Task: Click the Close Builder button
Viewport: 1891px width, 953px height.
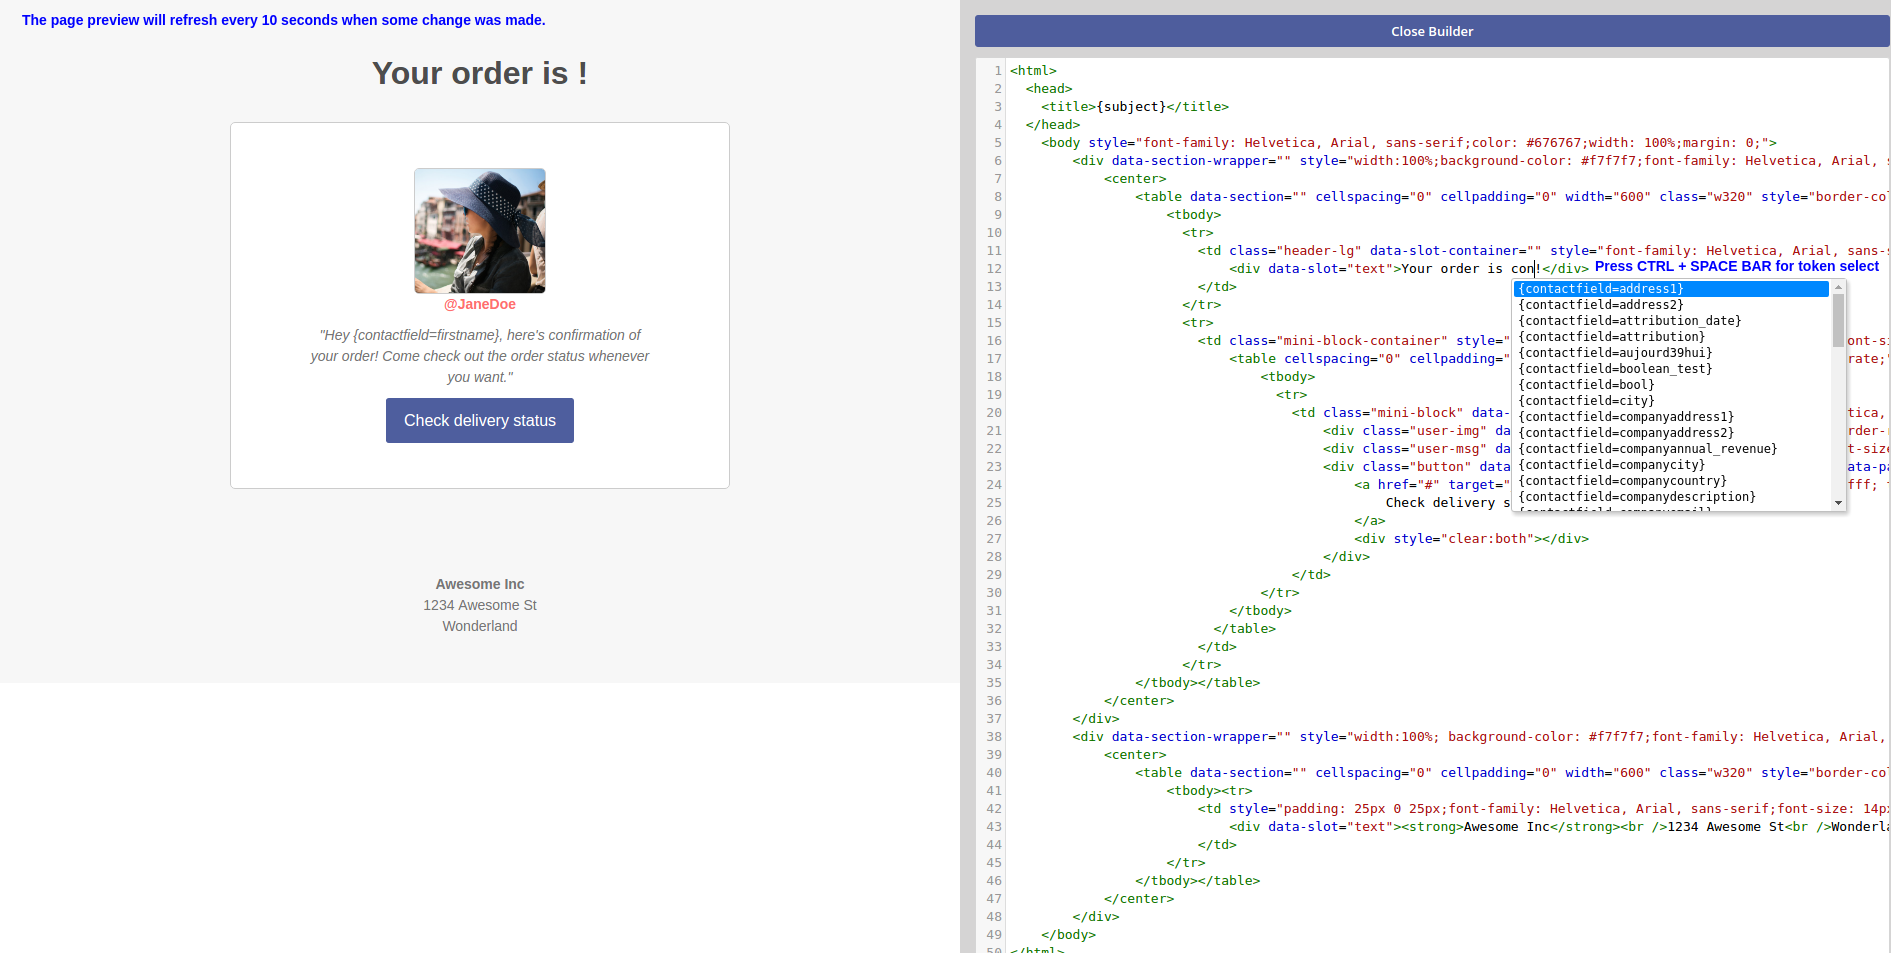Action: 1431,31
